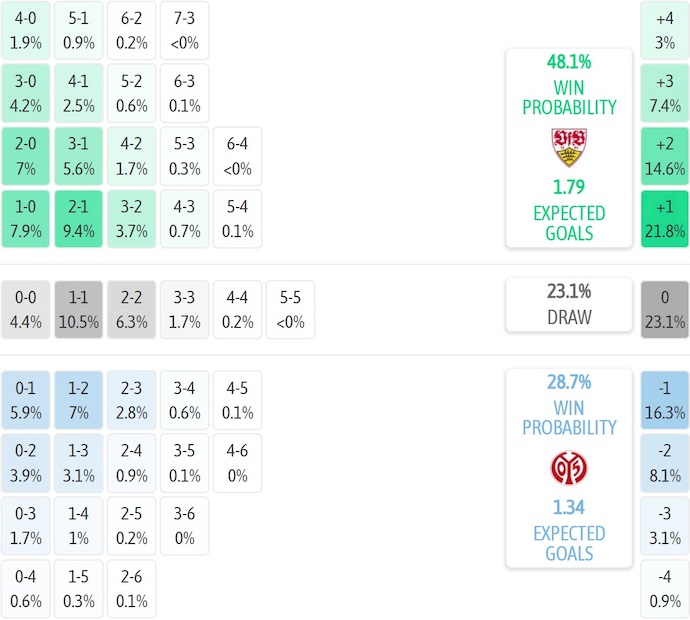Click the VfB Stuttgart club crest

click(569, 147)
